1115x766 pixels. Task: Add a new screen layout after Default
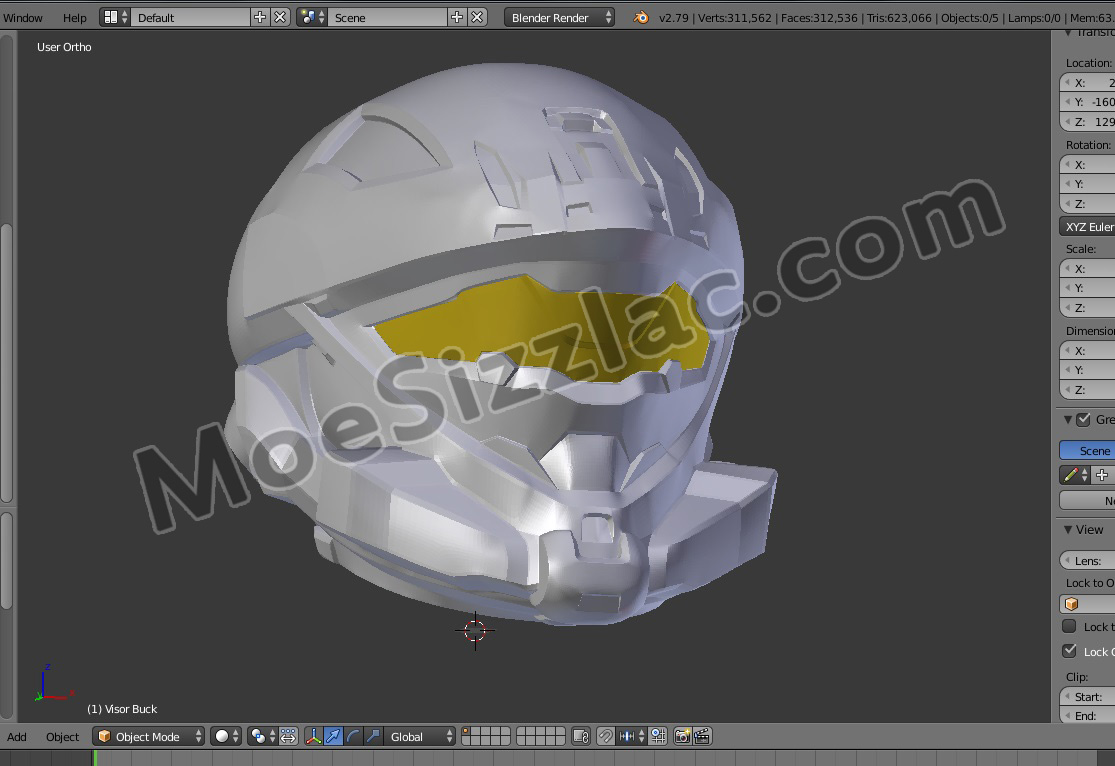point(260,18)
